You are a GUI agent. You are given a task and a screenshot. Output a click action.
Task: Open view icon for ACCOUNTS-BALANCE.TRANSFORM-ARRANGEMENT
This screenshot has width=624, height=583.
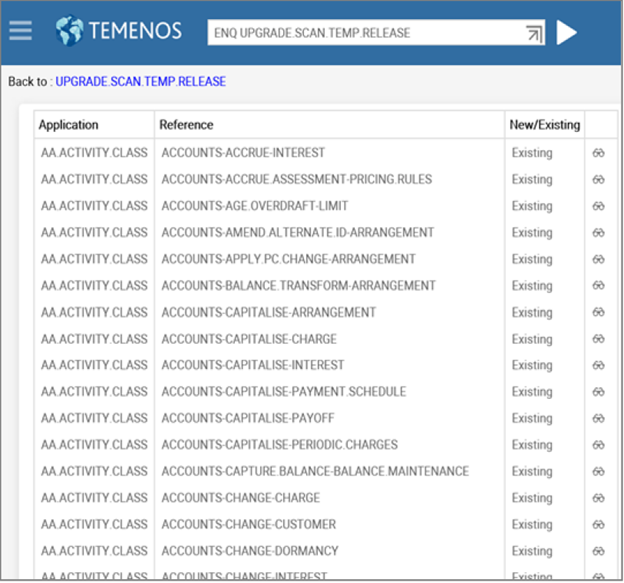[599, 286]
